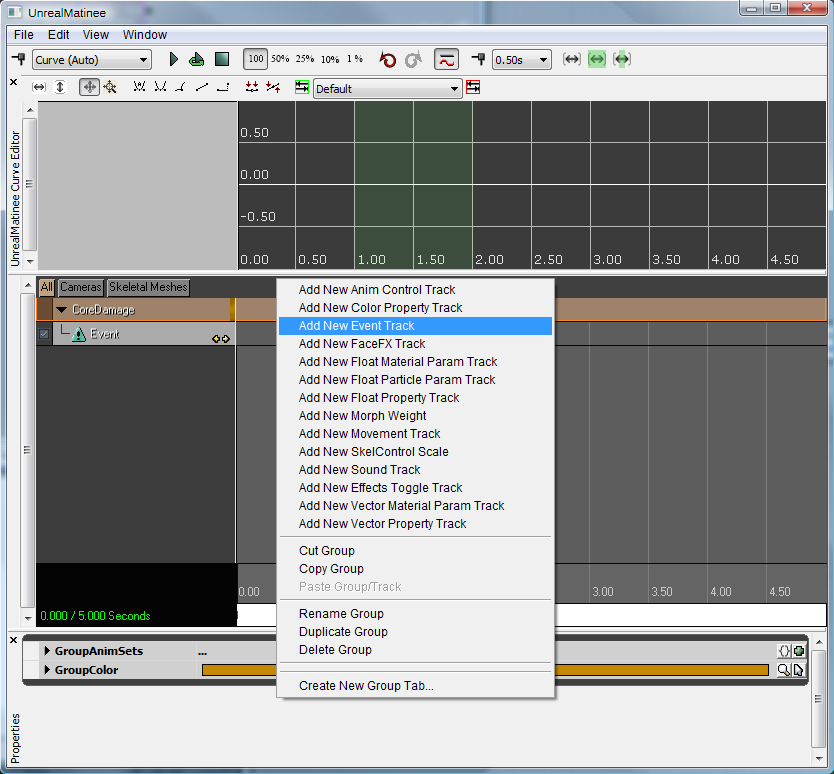Toggle the Event track checkbox
This screenshot has width=834, height=774.
pyautogui.click(x=44, y=334)
